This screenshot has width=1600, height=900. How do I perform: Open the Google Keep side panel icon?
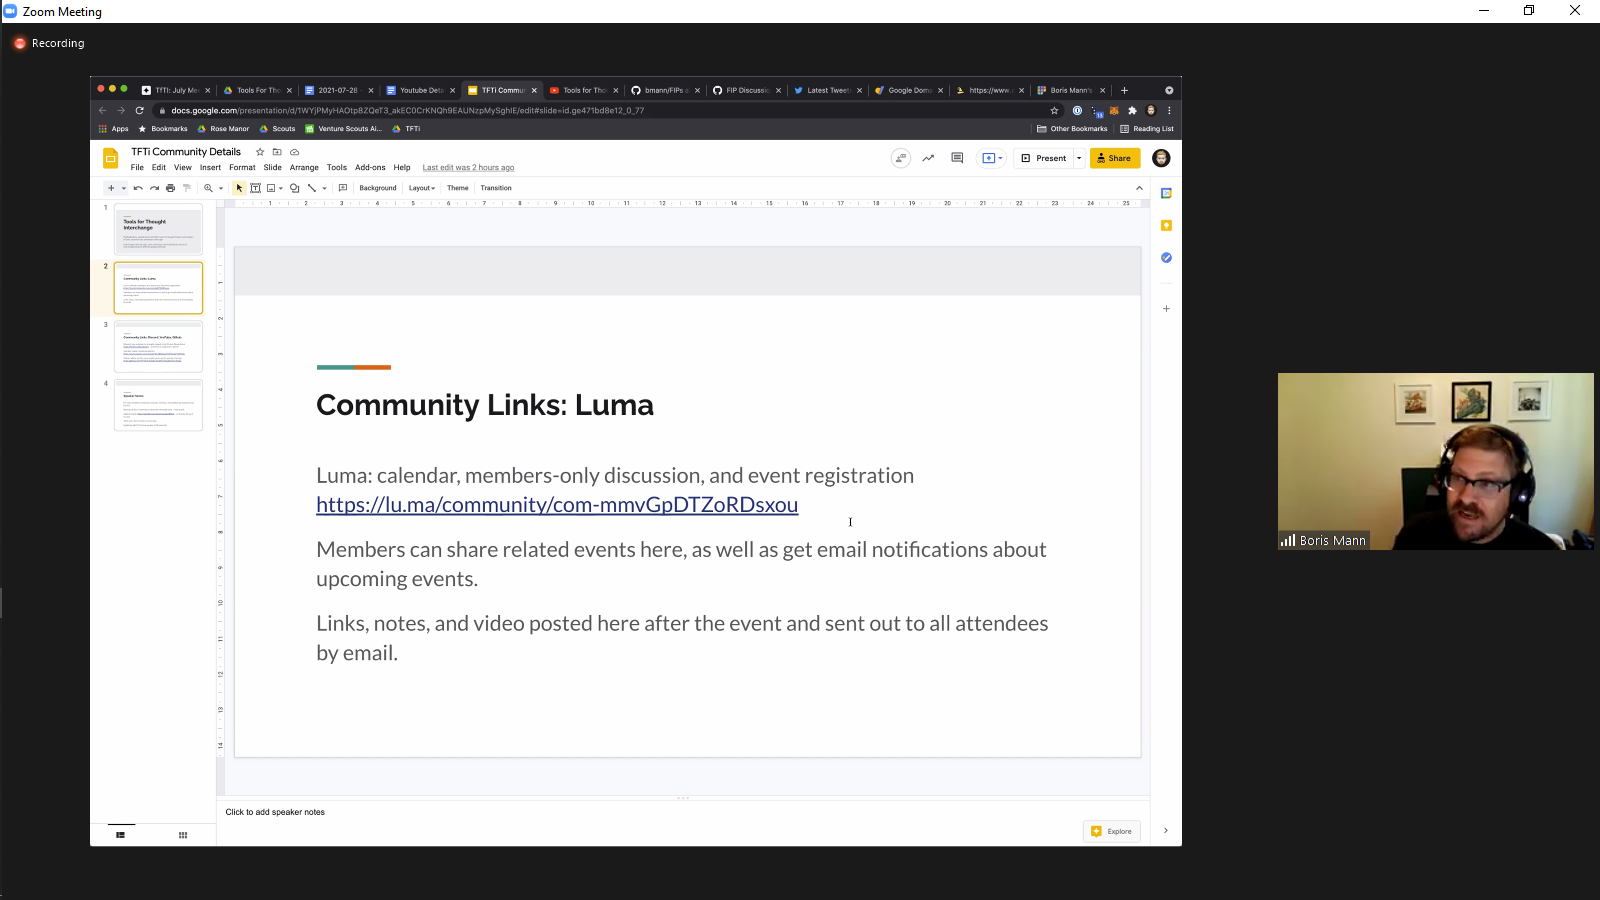tap(1166, 226)
